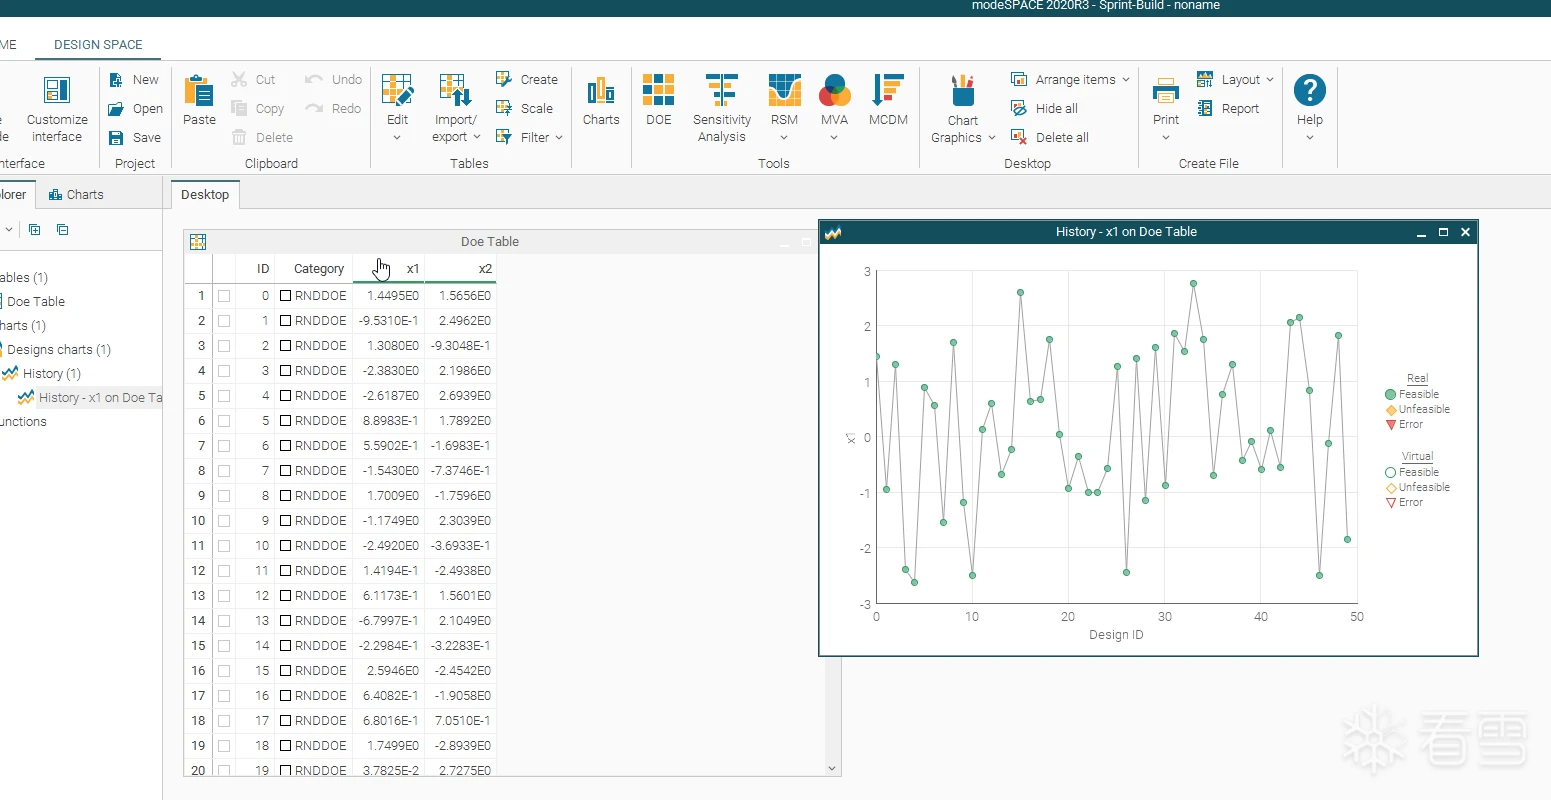Tick the selection checkbox for row 10

pos(224,521)
